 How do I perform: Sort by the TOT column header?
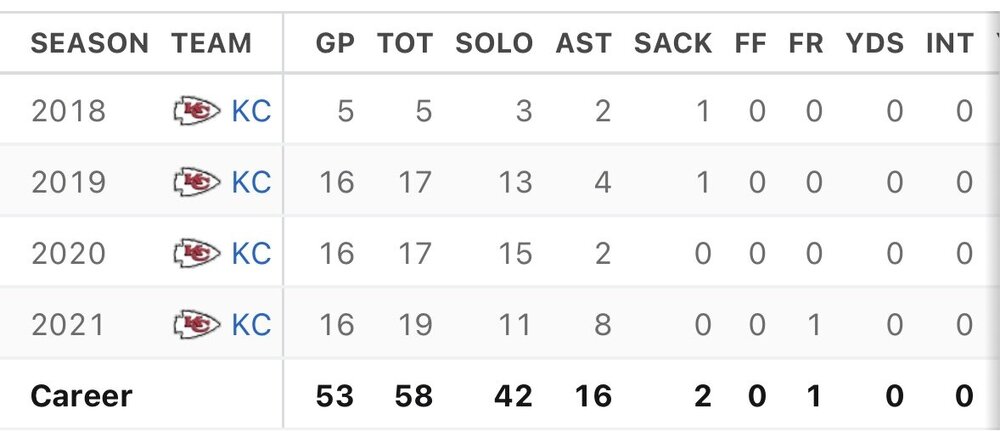(405, 44)
